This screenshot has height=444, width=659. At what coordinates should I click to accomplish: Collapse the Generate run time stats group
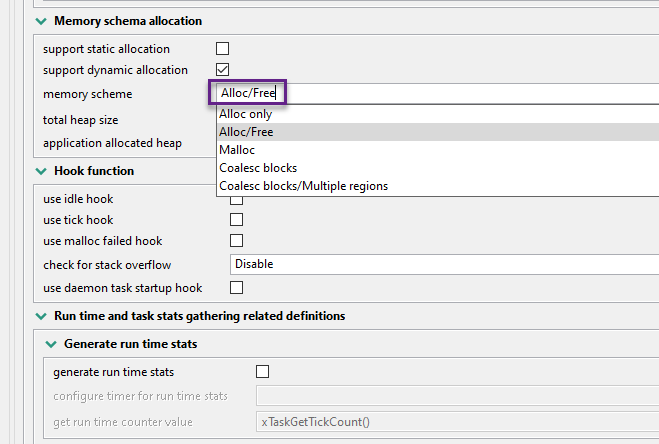52,344
